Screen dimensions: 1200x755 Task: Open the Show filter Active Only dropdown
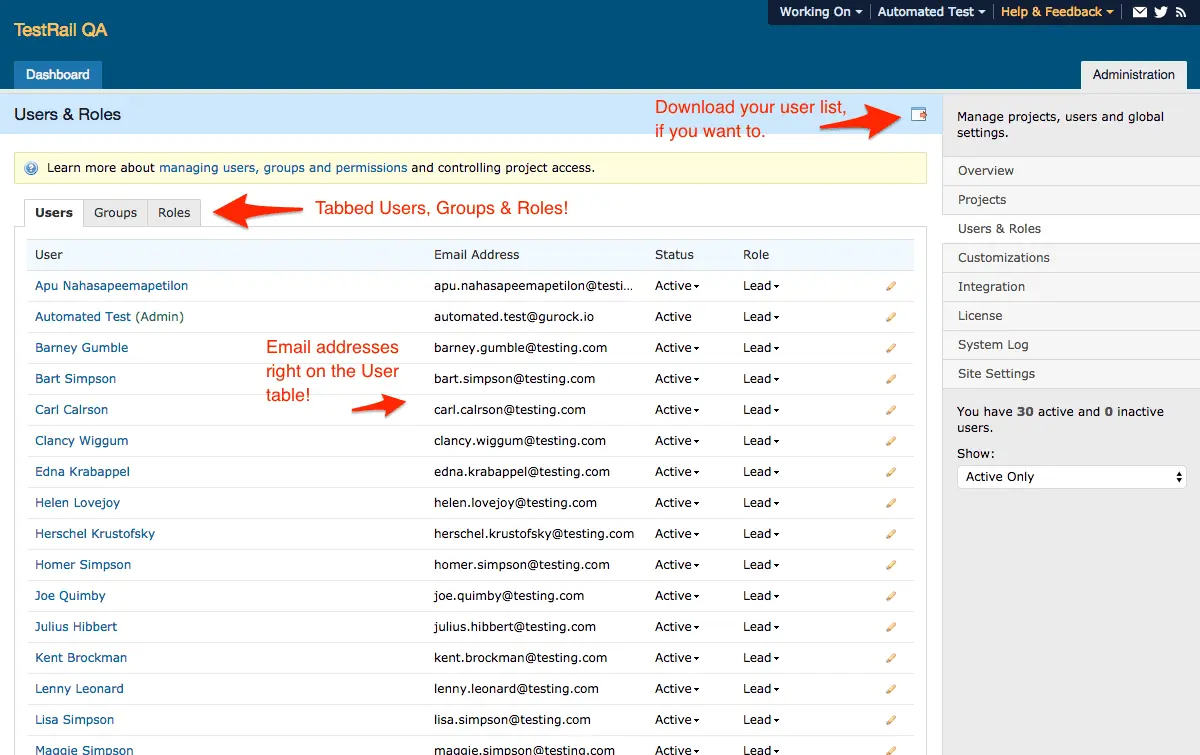[x=1071, y=477]
